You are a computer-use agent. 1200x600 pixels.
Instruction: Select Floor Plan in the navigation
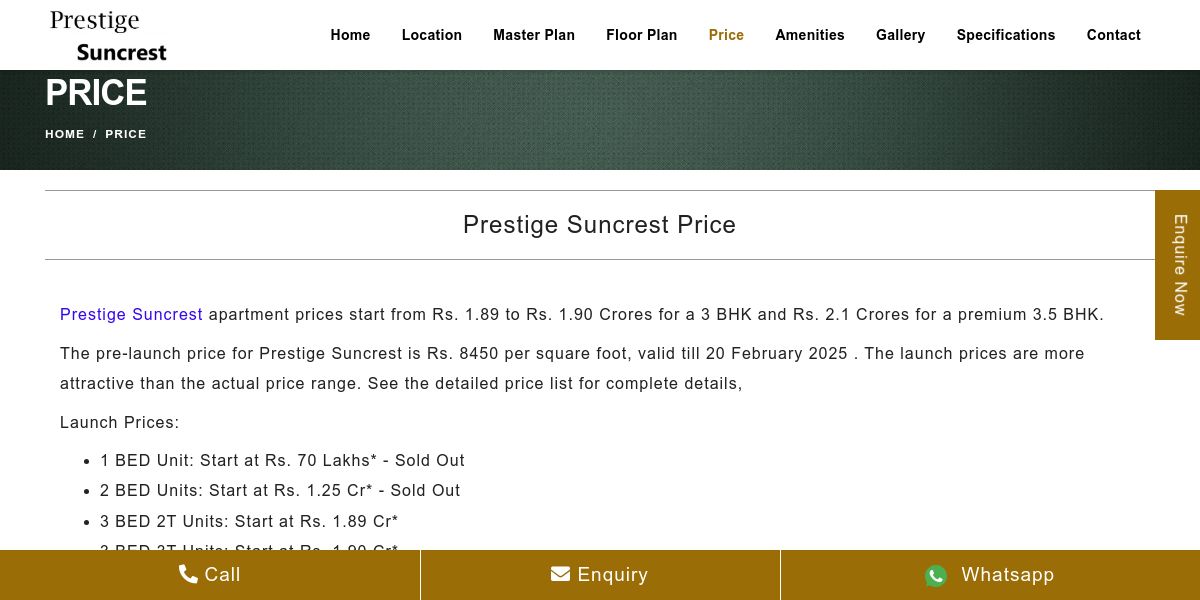pyautogui.click(x=642, y=35)
